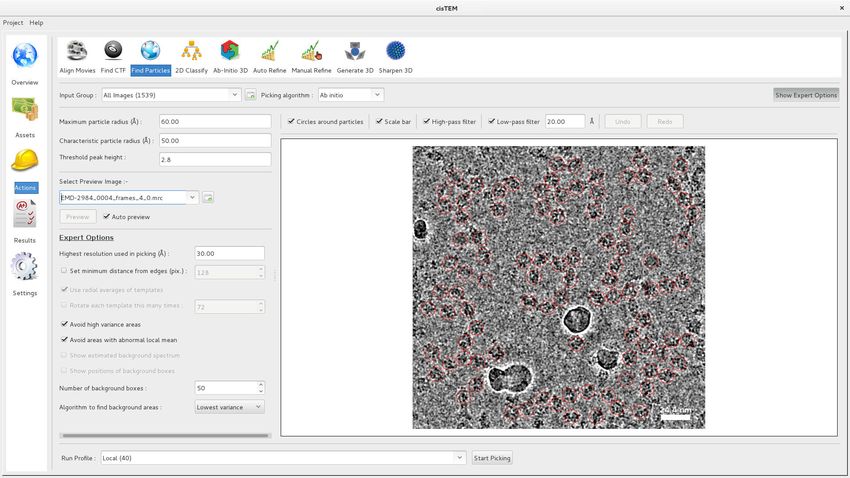850x478 pixels.
Task: Click the Characteristic particle radius field
Action: (215, 140)
